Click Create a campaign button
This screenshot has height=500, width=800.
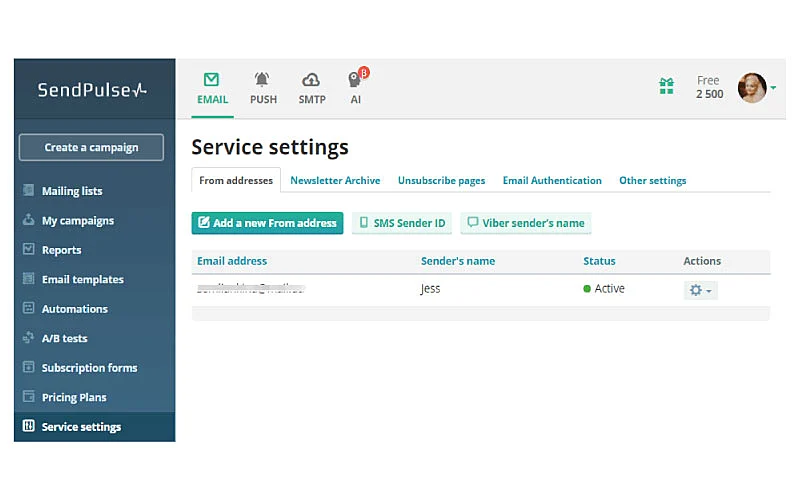[x=91, y=147]
